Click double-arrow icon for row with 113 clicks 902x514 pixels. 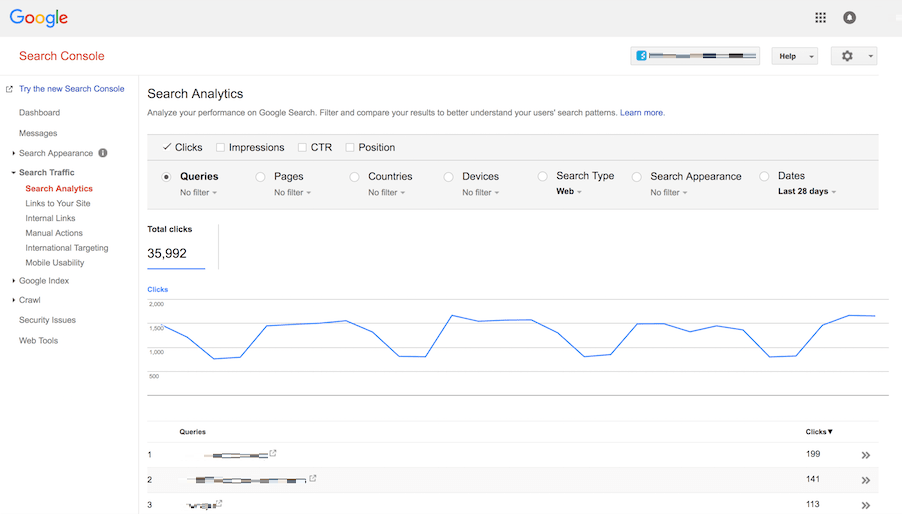click(x=865, y=505)
